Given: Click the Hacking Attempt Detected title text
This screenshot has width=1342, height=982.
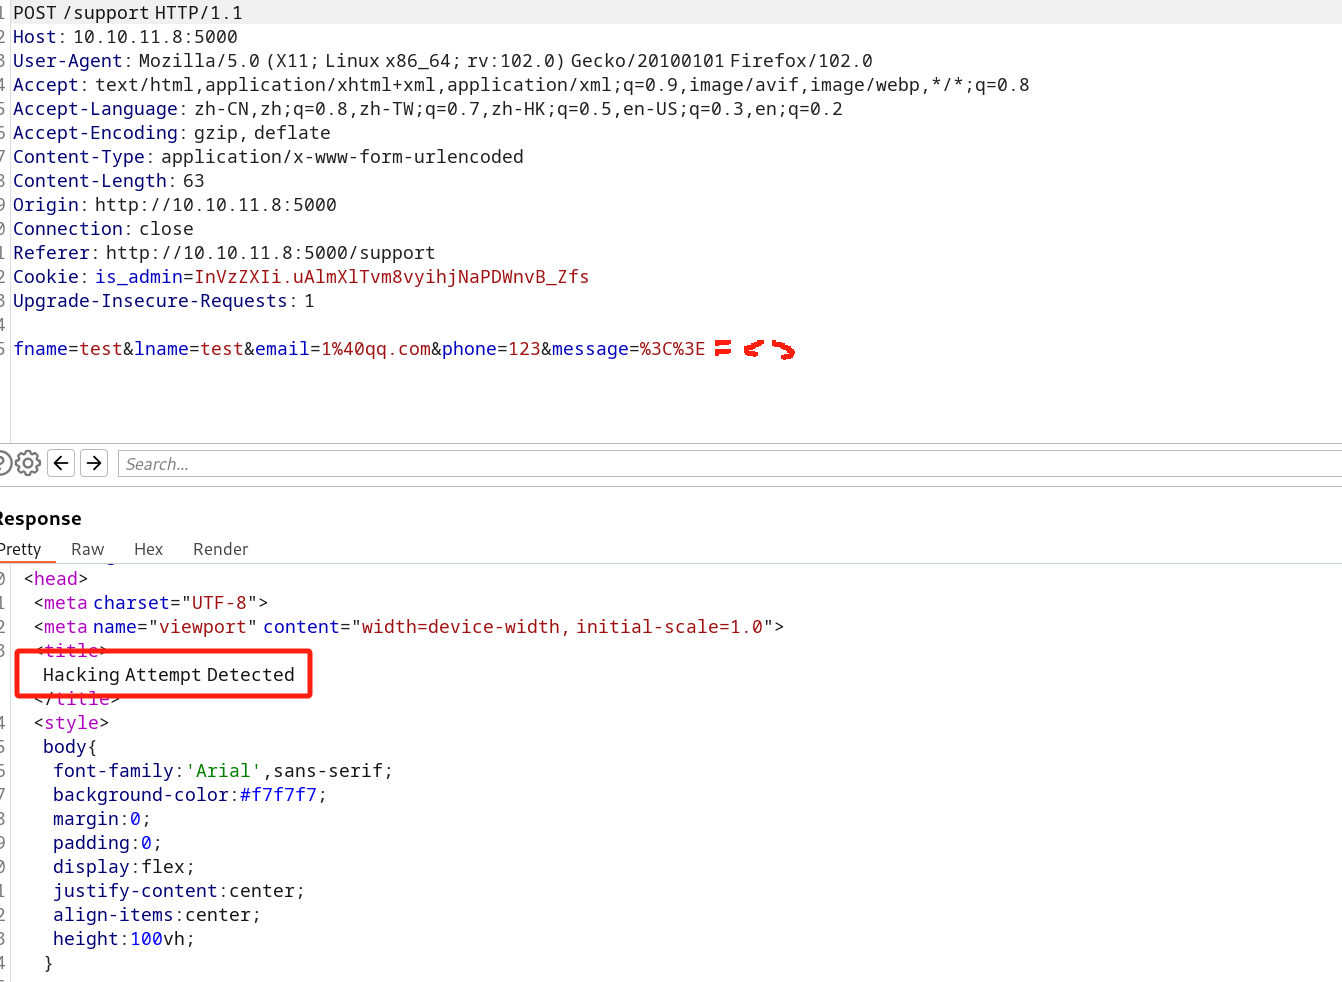Looking at the screenshot, I should coord(168,675).
